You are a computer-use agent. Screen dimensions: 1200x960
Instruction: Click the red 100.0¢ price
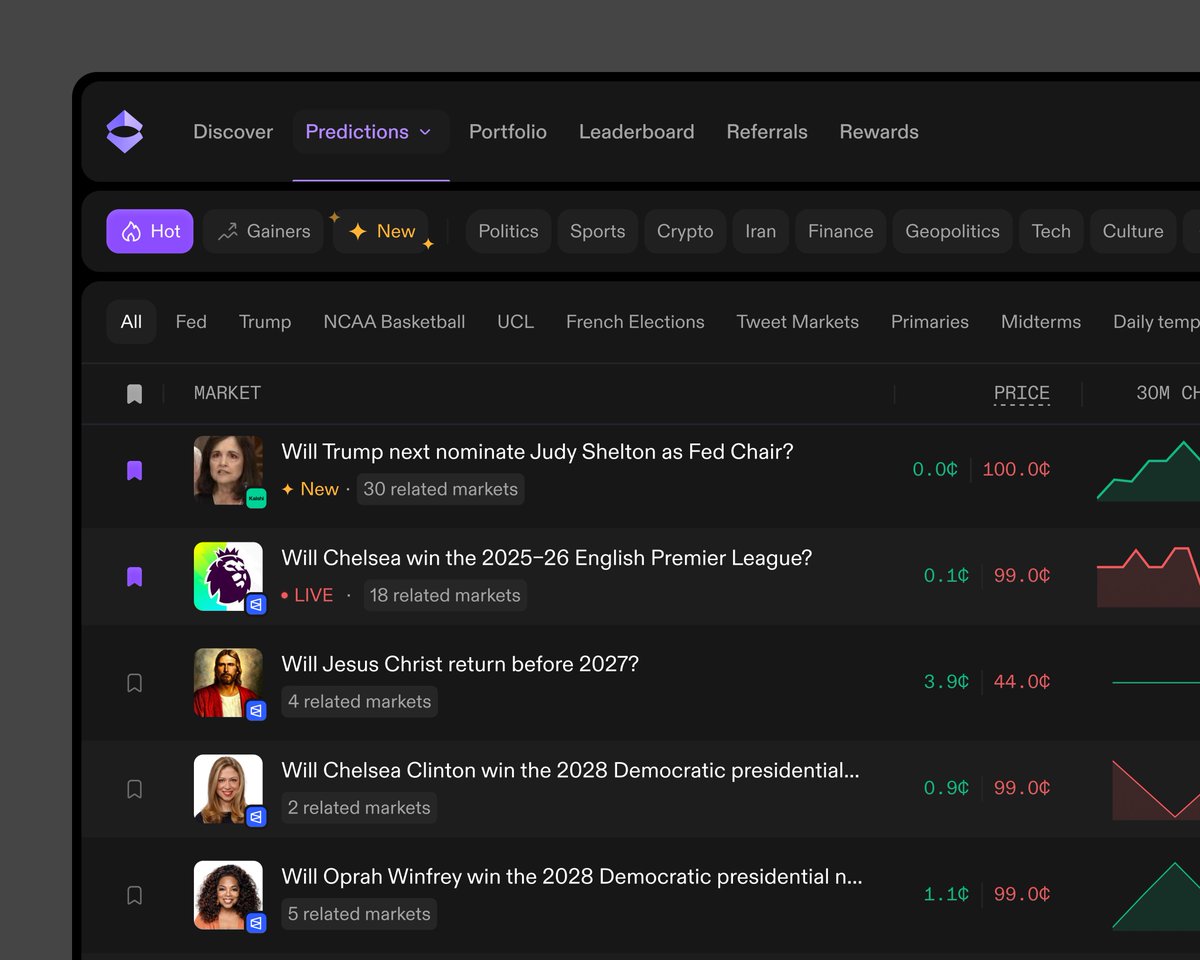click(x=1016, y=470)
